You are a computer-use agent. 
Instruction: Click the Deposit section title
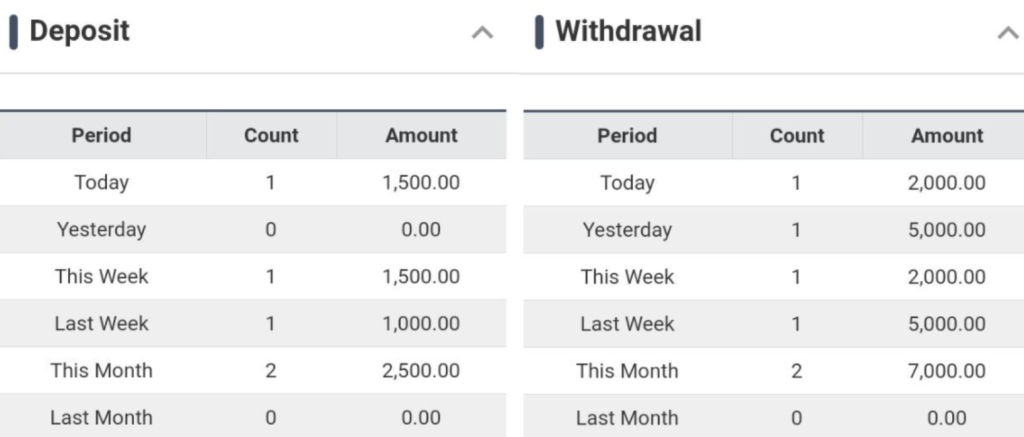click(x=80, y=32)
